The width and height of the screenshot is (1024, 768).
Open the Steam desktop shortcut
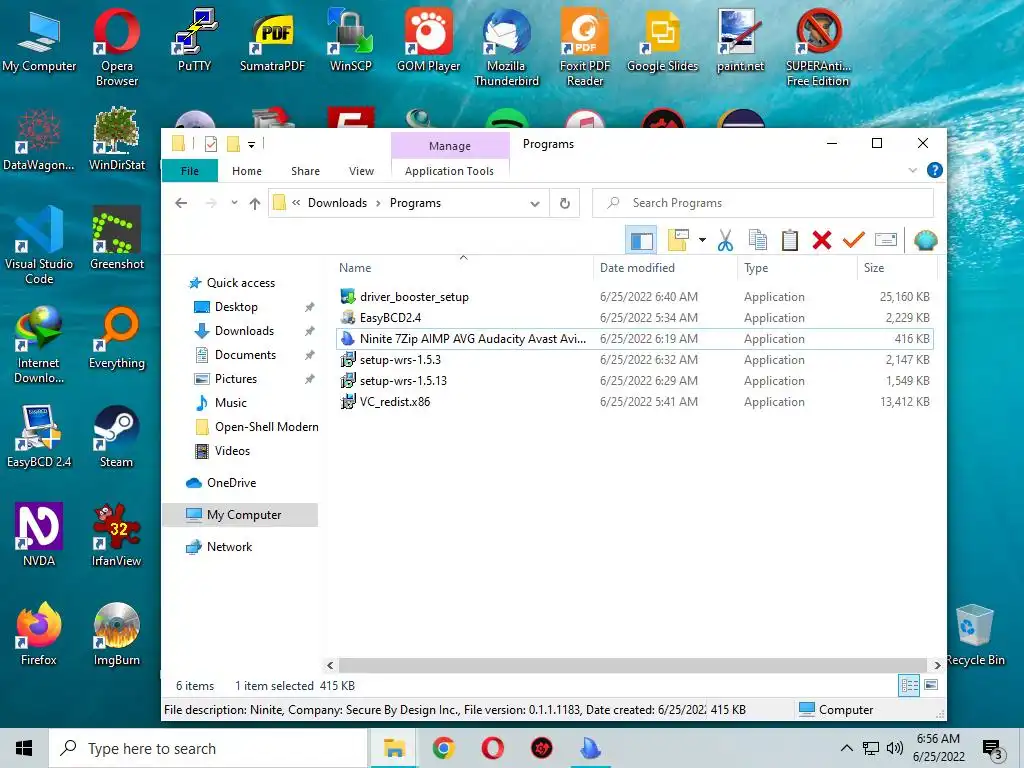116,436
